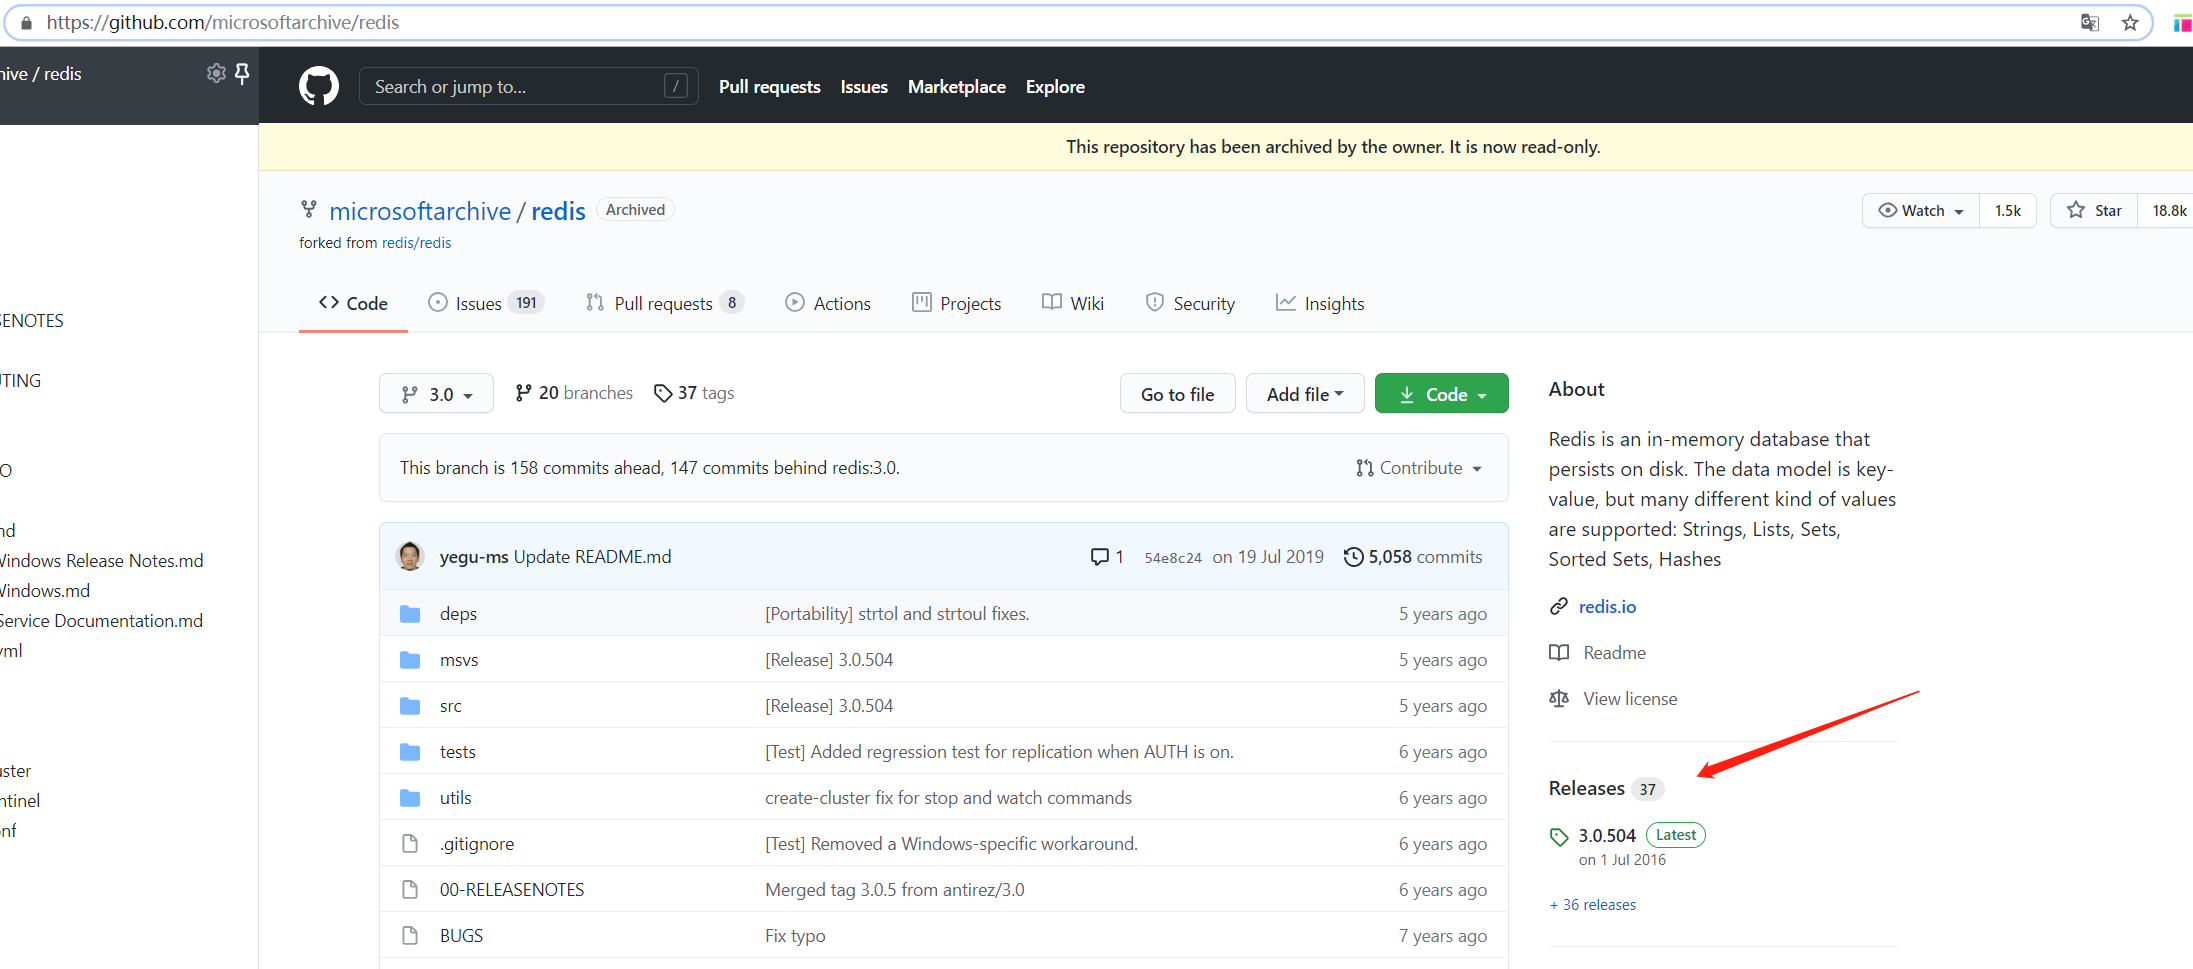Click the Readme book icon
The height and width of the screenshot is (969, 2193).
1559,652
